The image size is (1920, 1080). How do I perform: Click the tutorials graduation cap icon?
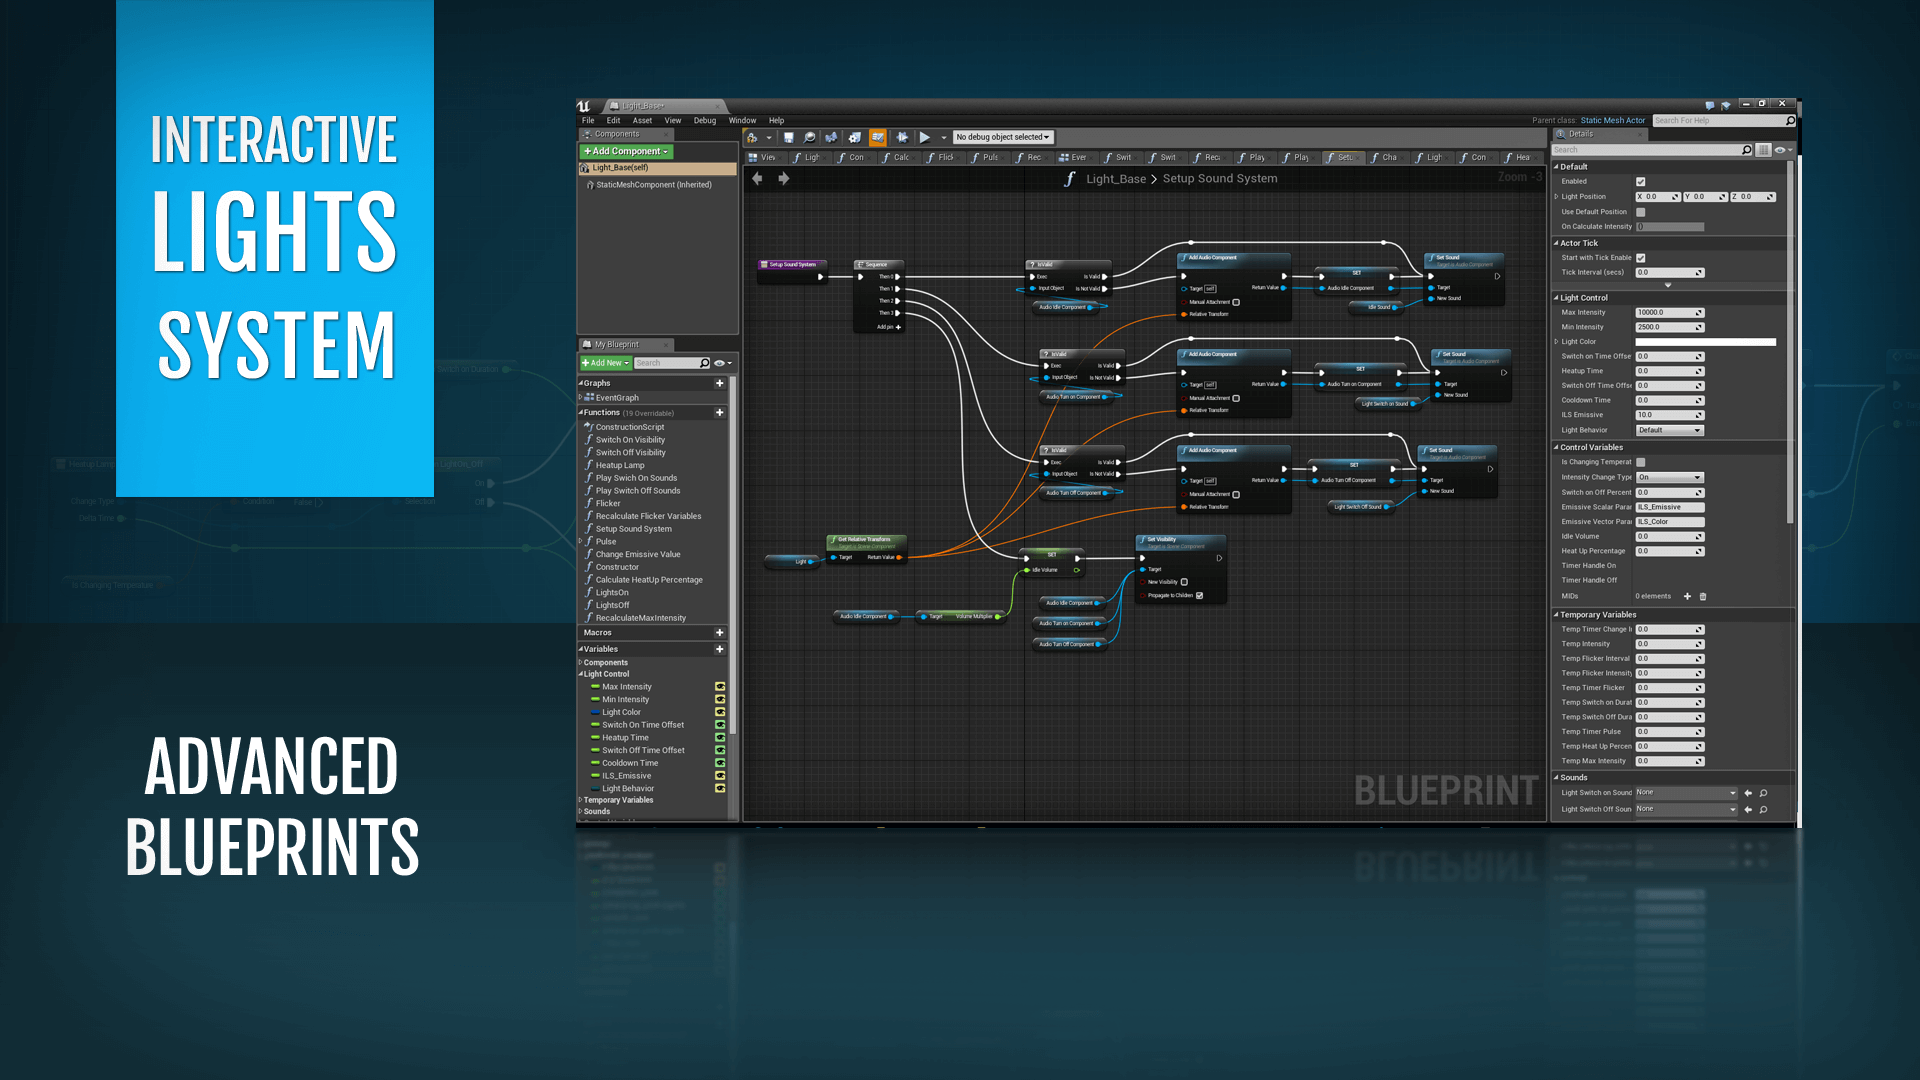point(1726,105)
